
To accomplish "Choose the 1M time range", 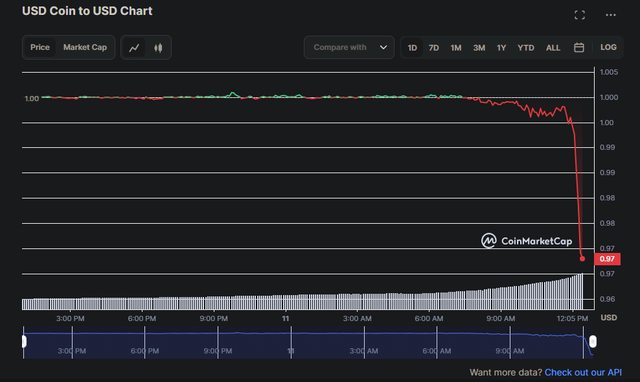I will pos(456,48).
